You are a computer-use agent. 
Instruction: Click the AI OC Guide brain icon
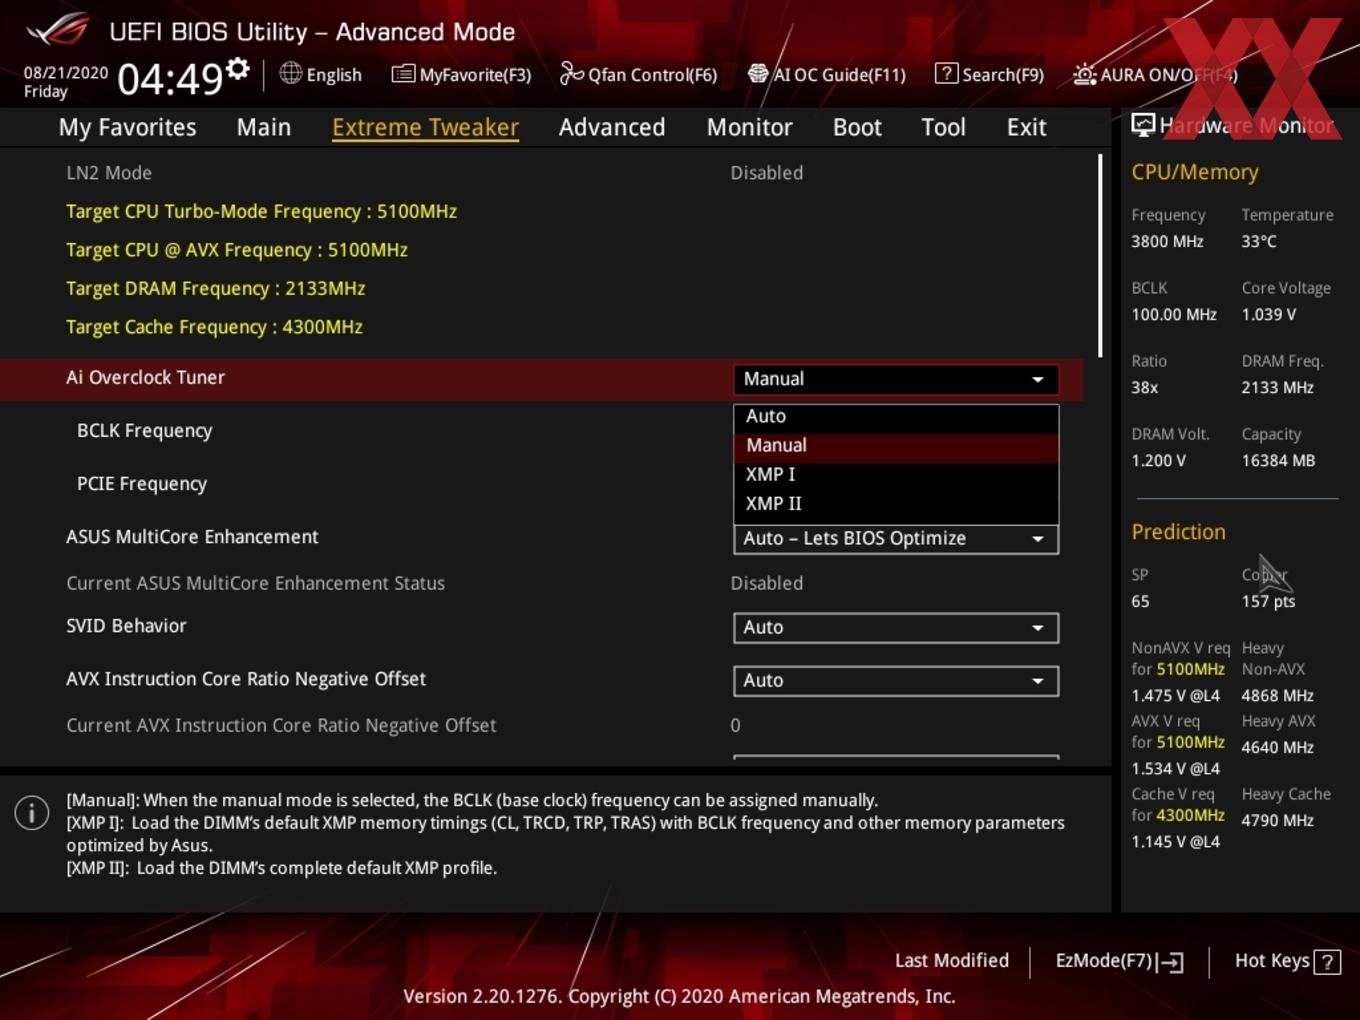(x=758, y=74)
